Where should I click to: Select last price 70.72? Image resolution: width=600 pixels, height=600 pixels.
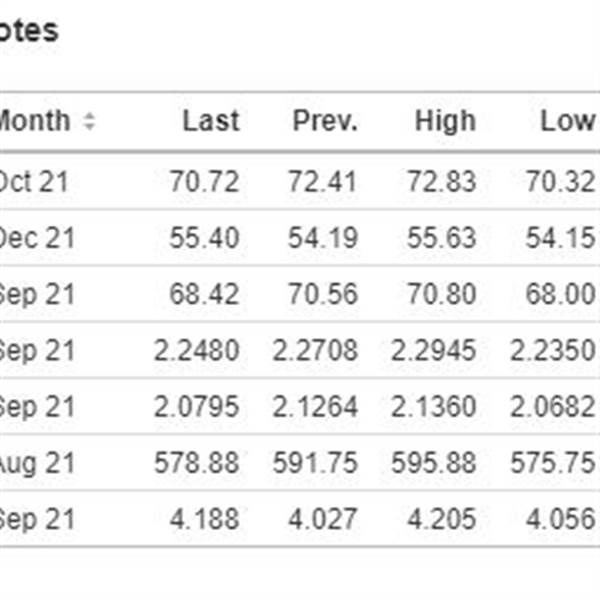point(204,181)
